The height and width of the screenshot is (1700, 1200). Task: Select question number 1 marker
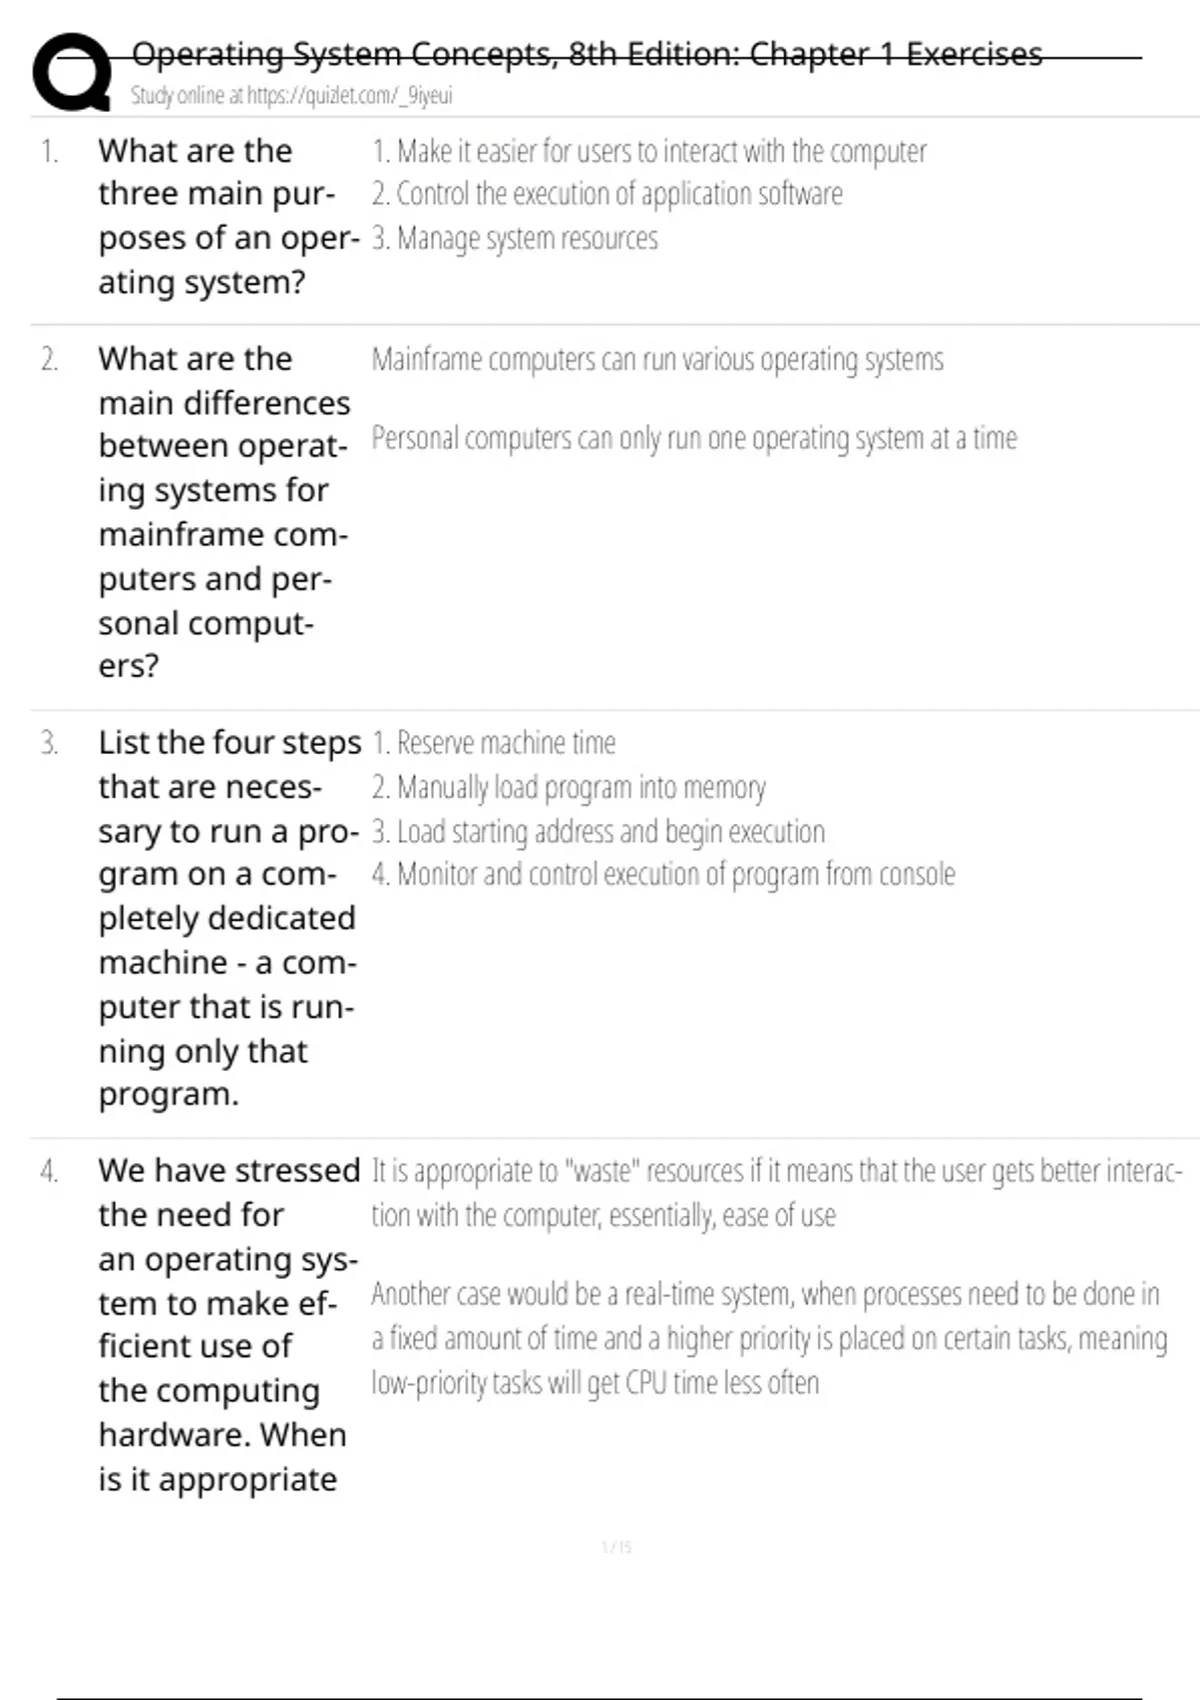(x=49, y=152)
